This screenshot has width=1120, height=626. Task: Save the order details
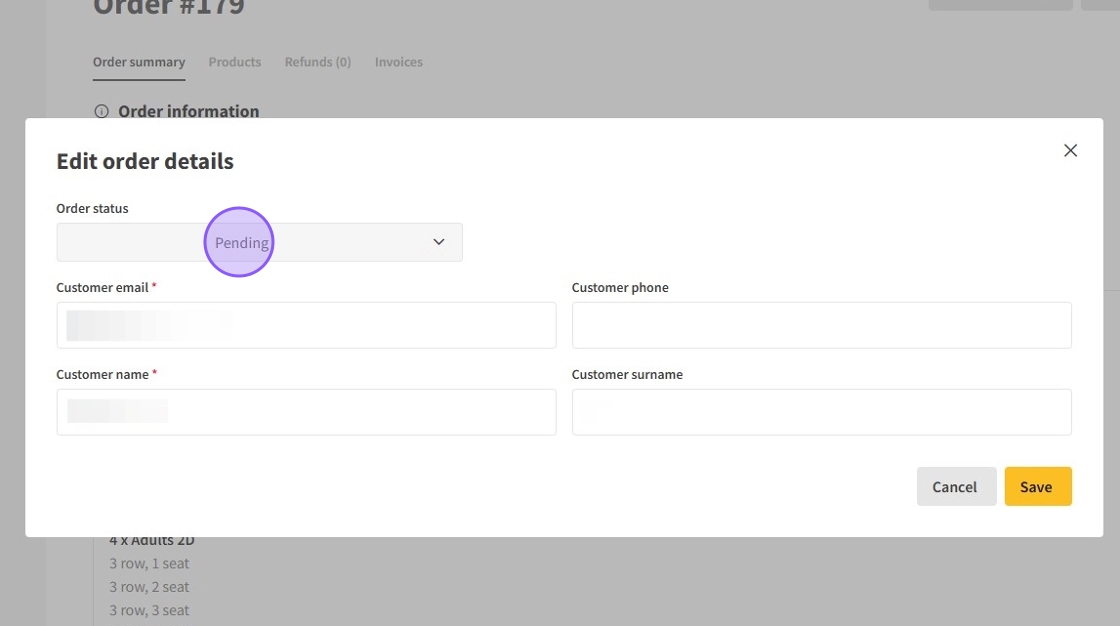click(x=1037, y=487)
